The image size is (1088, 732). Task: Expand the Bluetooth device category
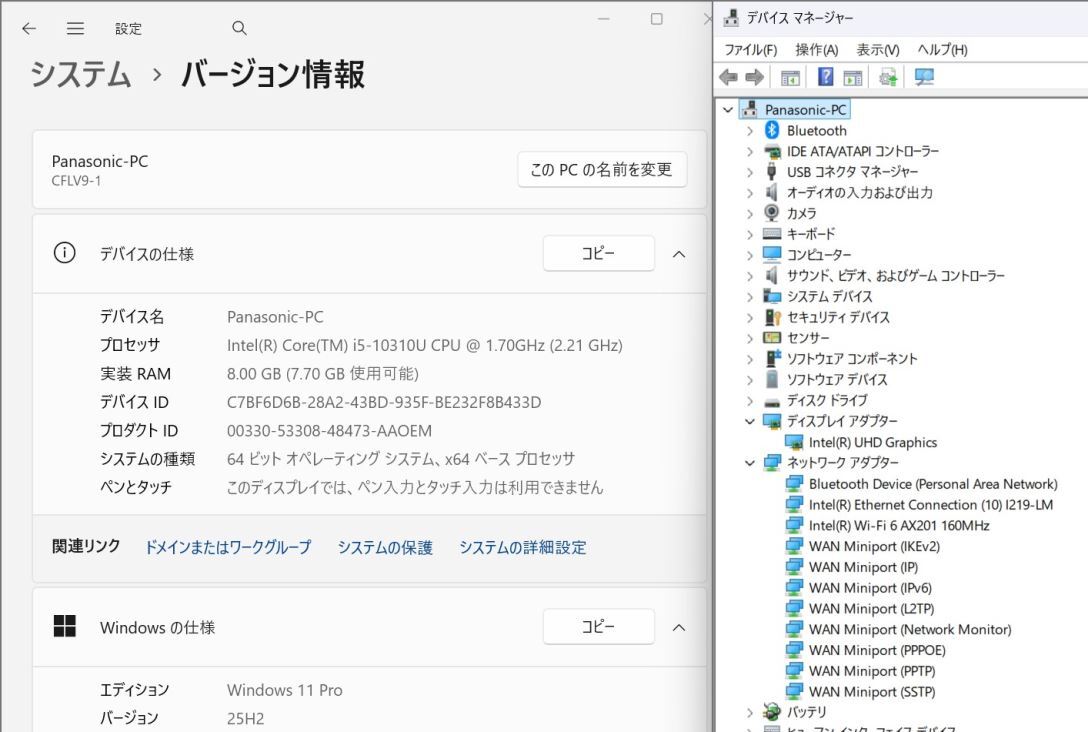coord(750,130)
